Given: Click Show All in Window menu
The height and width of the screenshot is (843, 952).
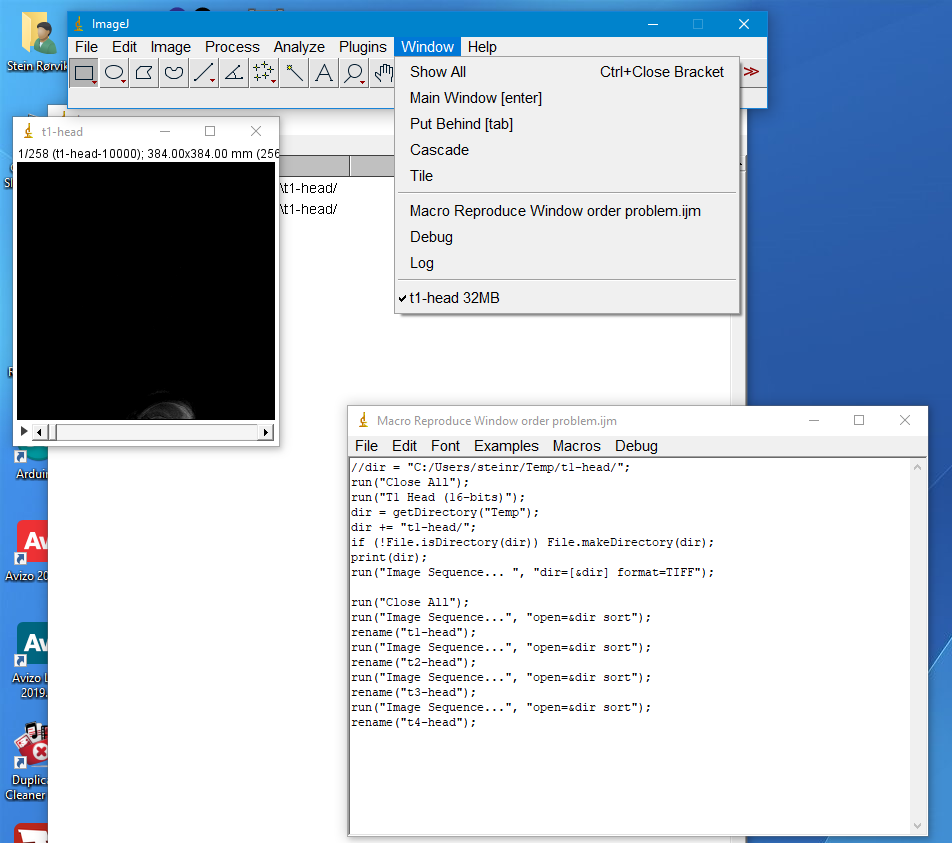Looking at the screenshot, I should [438, 72].
